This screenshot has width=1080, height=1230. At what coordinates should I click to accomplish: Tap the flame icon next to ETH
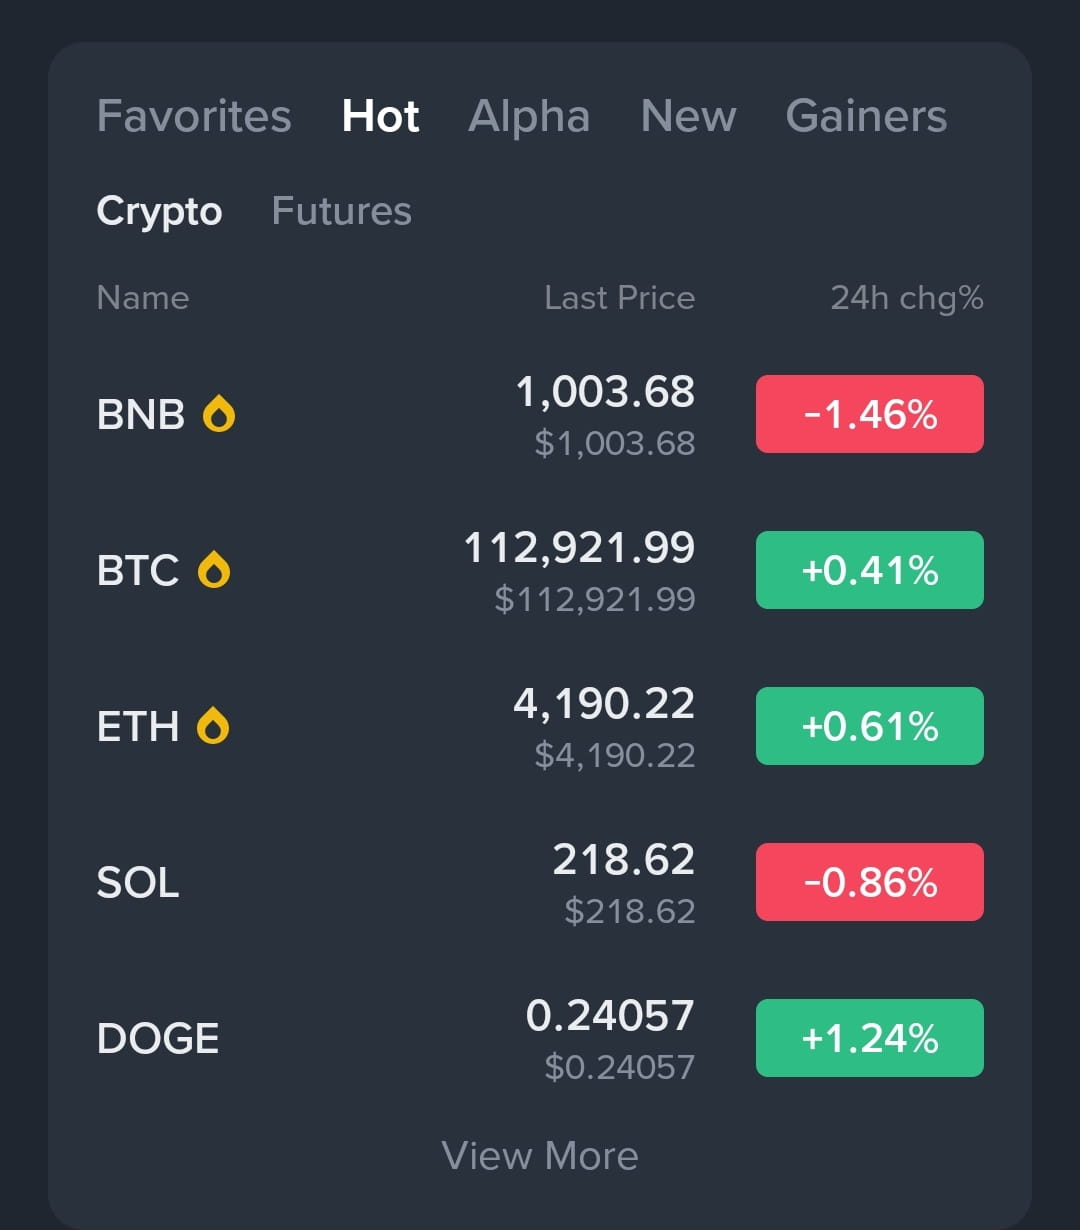click(x=213, y=726)
